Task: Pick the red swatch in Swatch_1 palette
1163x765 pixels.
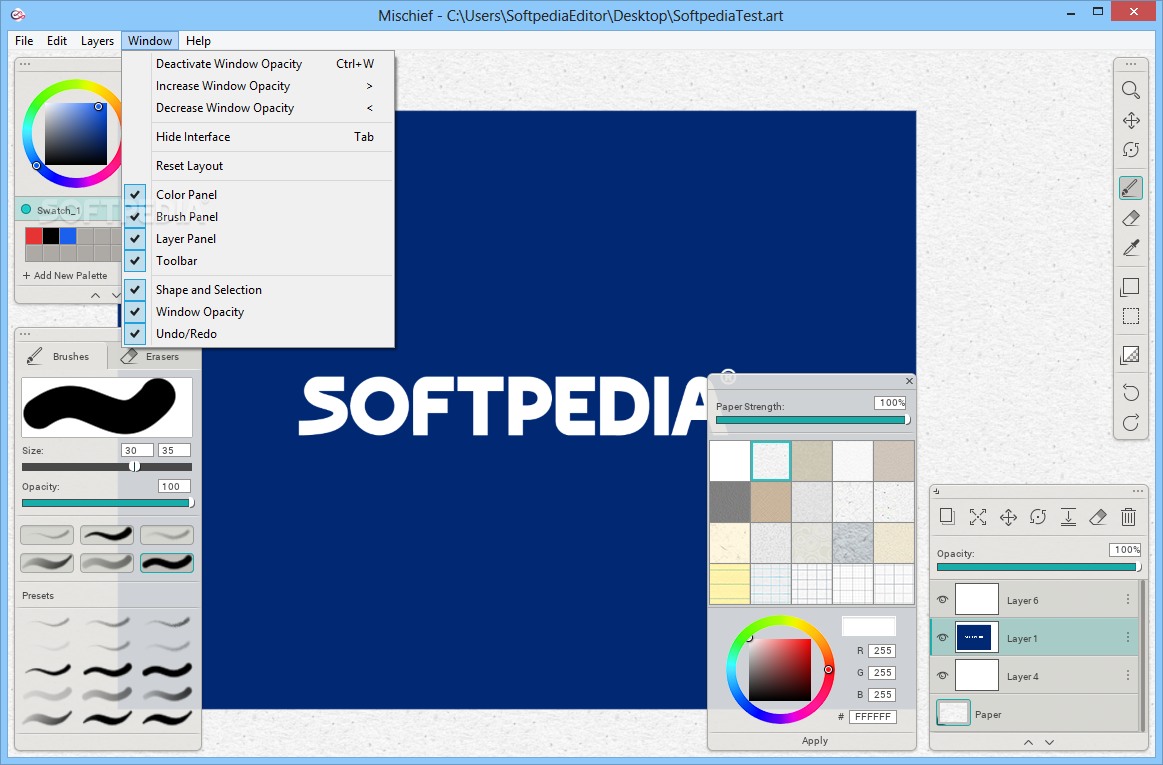Action: [33, 236]
